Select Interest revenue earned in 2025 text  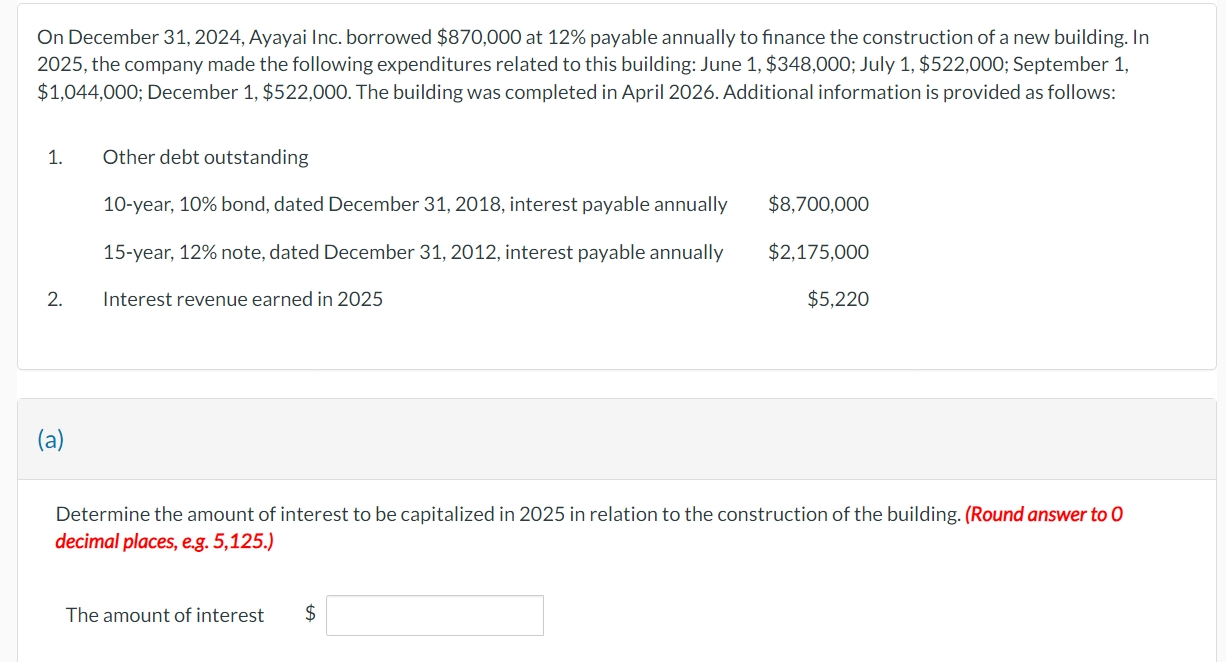click(242, 298)
